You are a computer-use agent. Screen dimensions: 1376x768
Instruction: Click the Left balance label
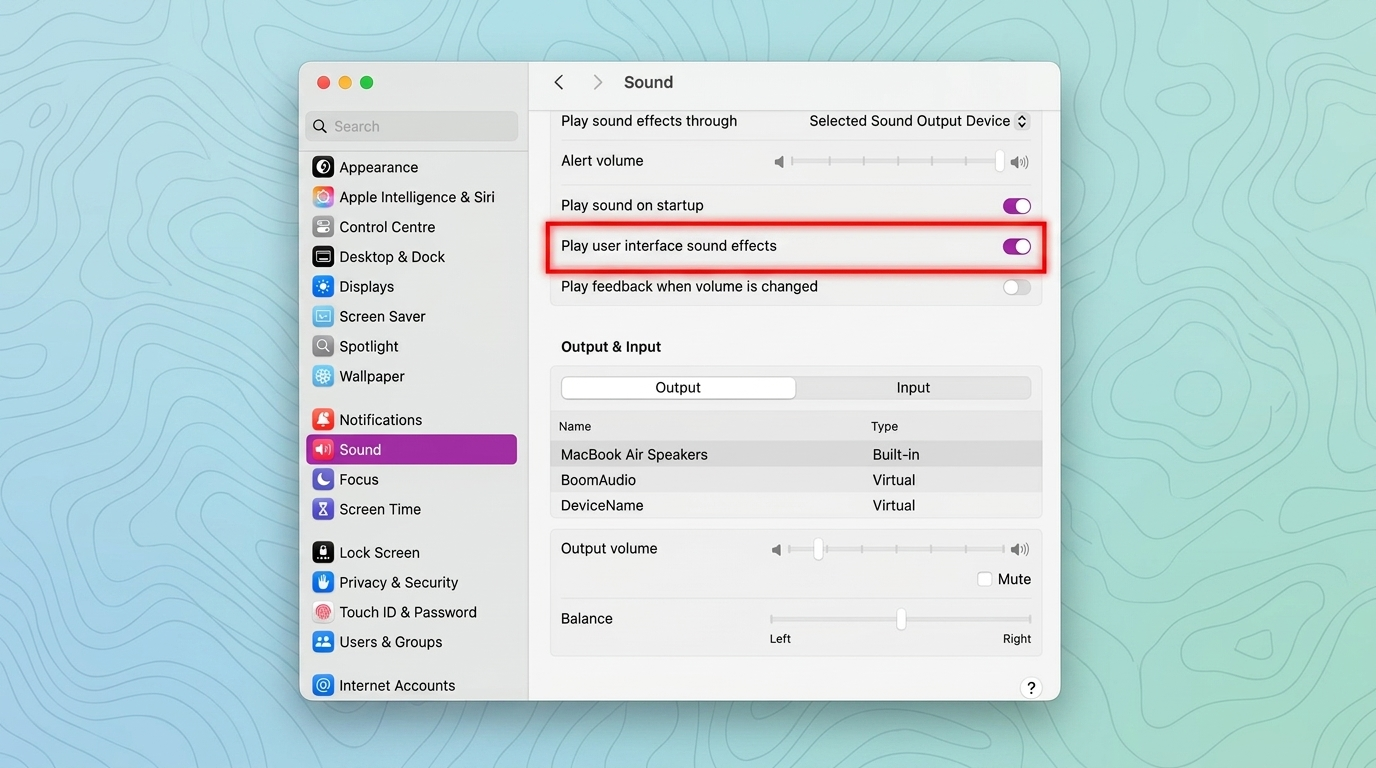coord(780,639)
